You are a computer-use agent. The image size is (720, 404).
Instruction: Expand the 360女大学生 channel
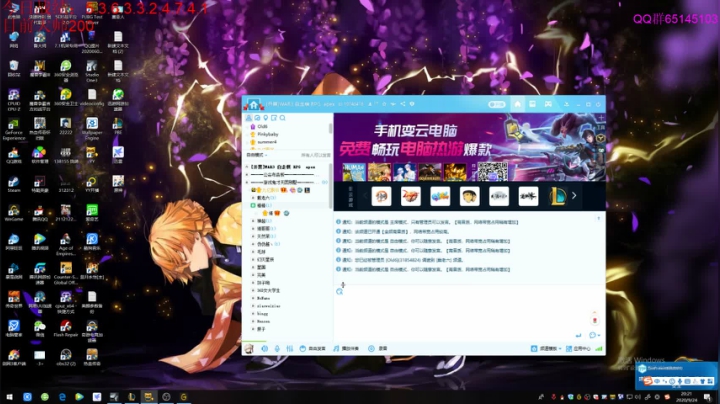pyautogui.click(x=253, y=290)
